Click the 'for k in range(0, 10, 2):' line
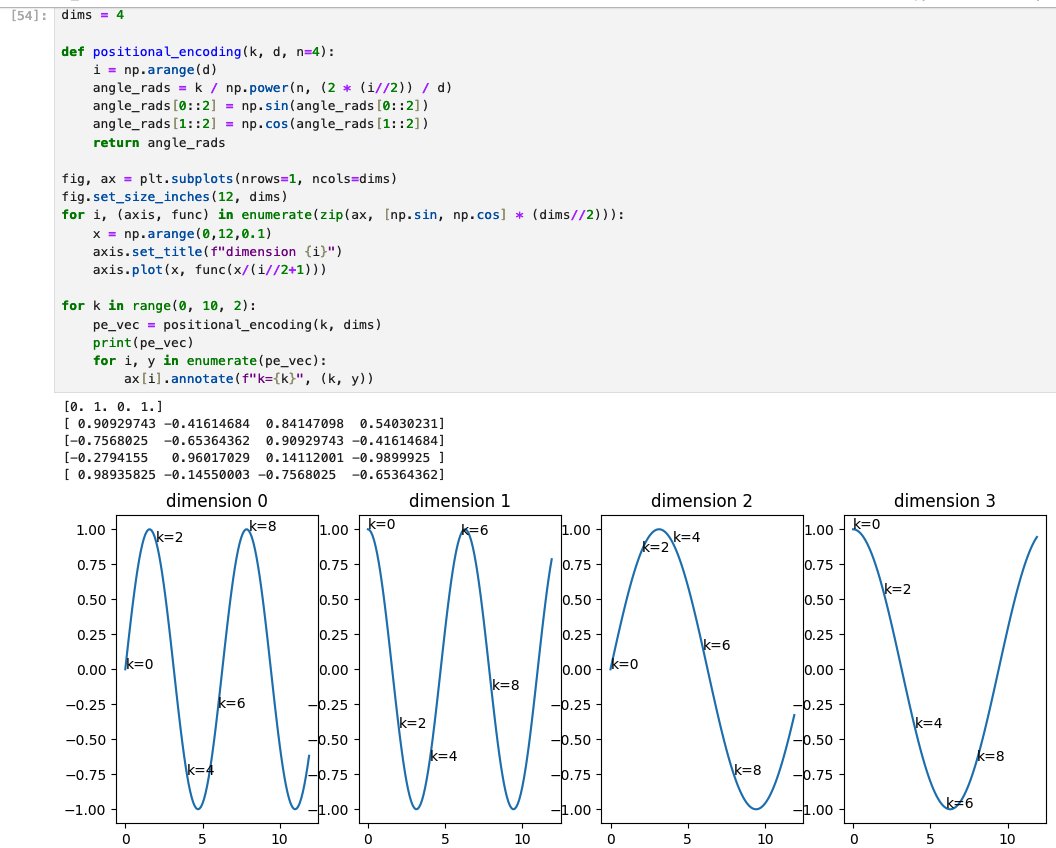1056x848 pixels. (158, 306)
